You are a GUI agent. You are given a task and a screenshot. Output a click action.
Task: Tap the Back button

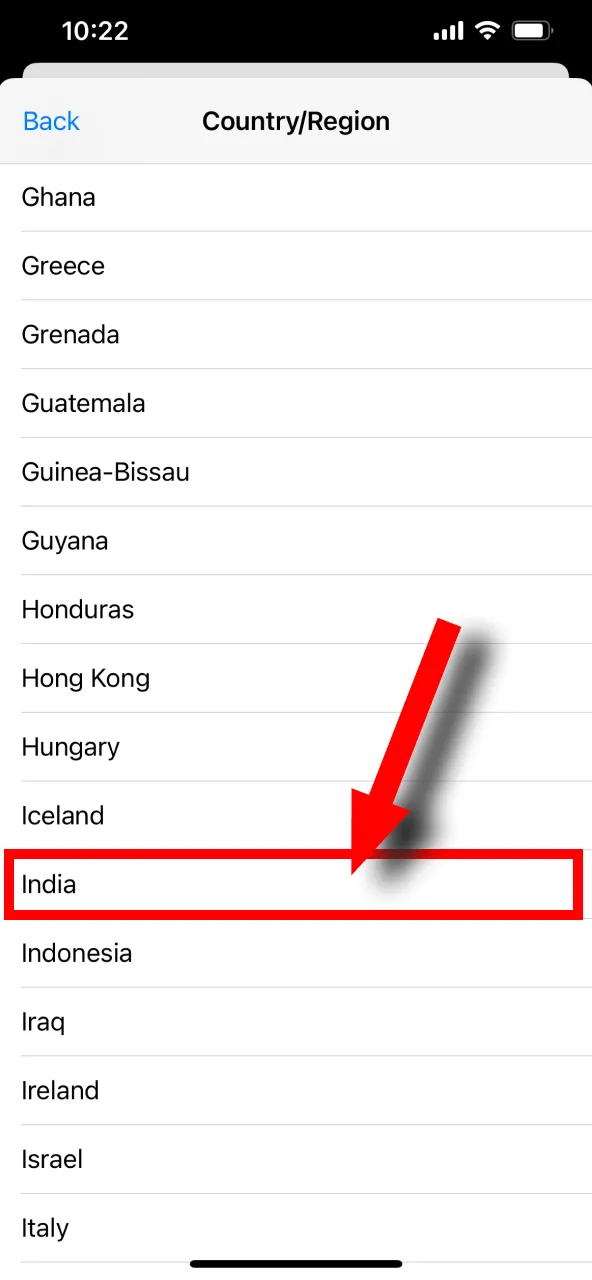pos(50,120)
